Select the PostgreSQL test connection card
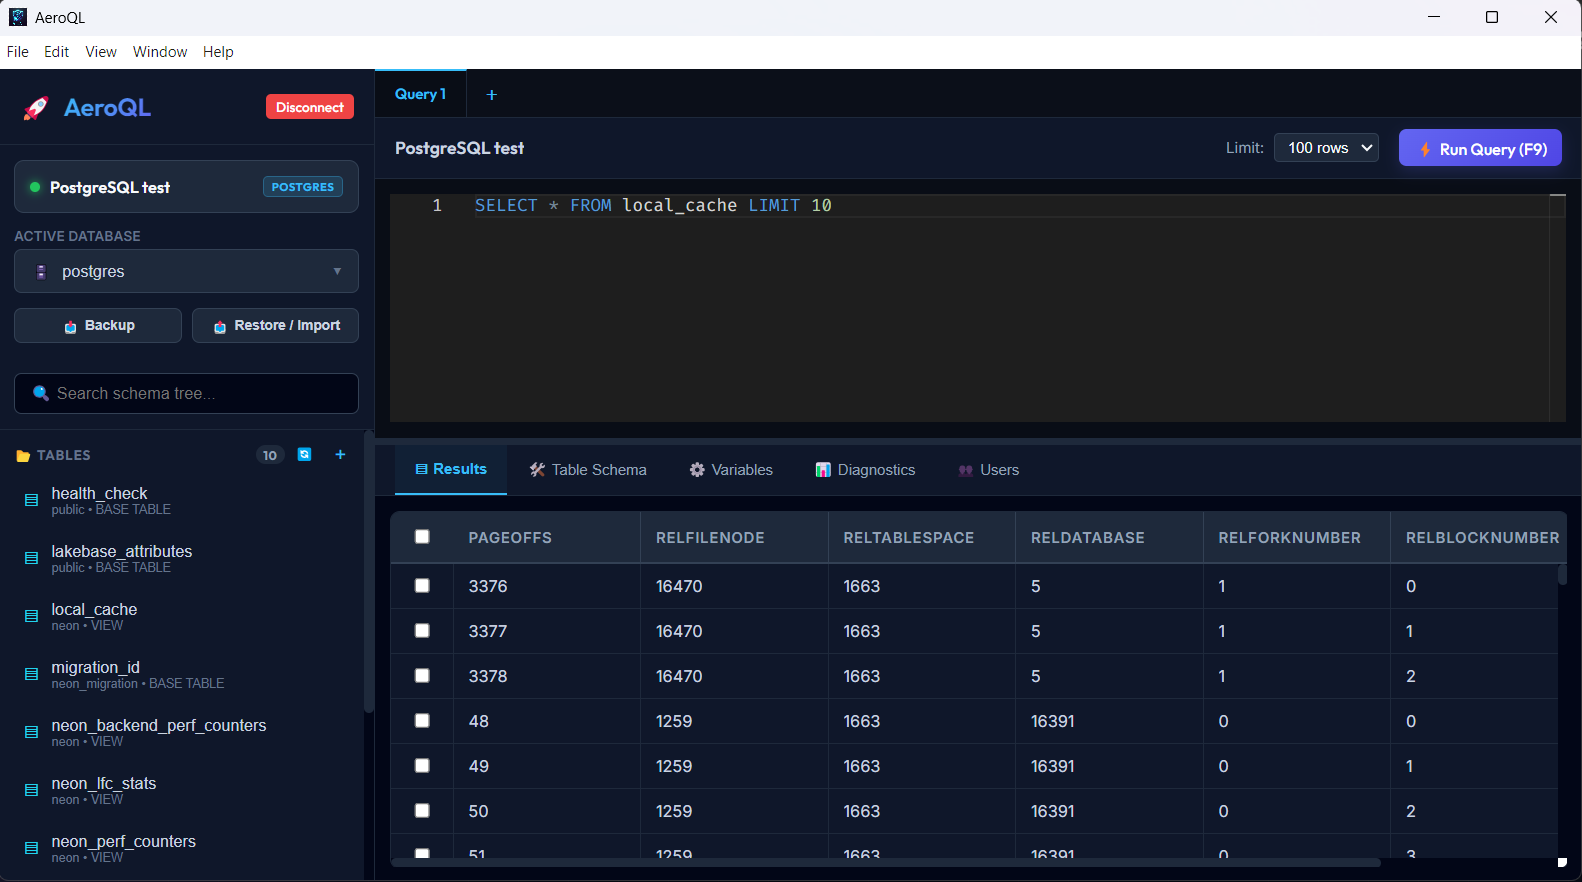Screen dimensions: 1582x882 186,187
